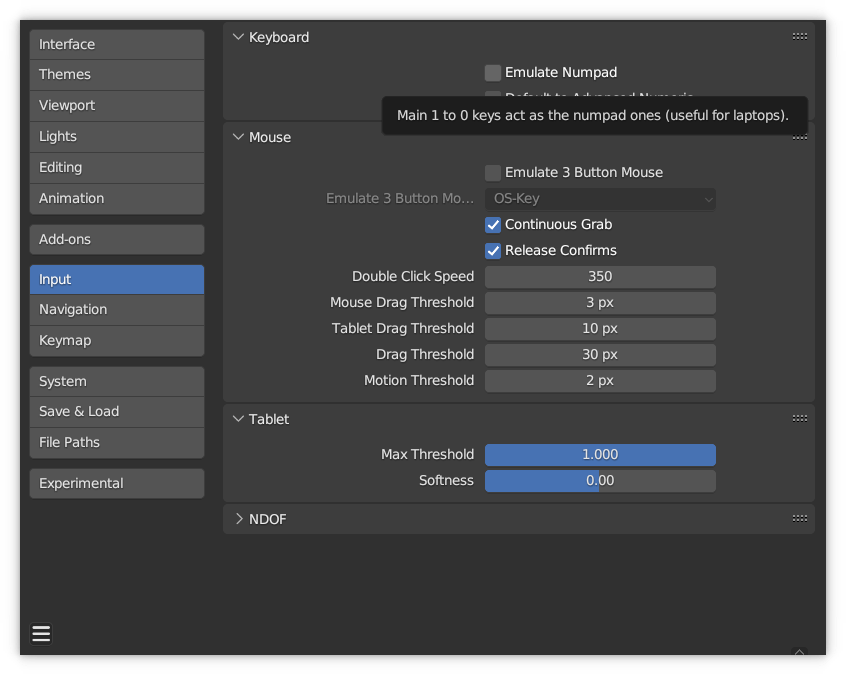Click the small chevron arrow at bottom right
Image resolution: width=846 pixels, height=675 pixels.
point(799,652)
